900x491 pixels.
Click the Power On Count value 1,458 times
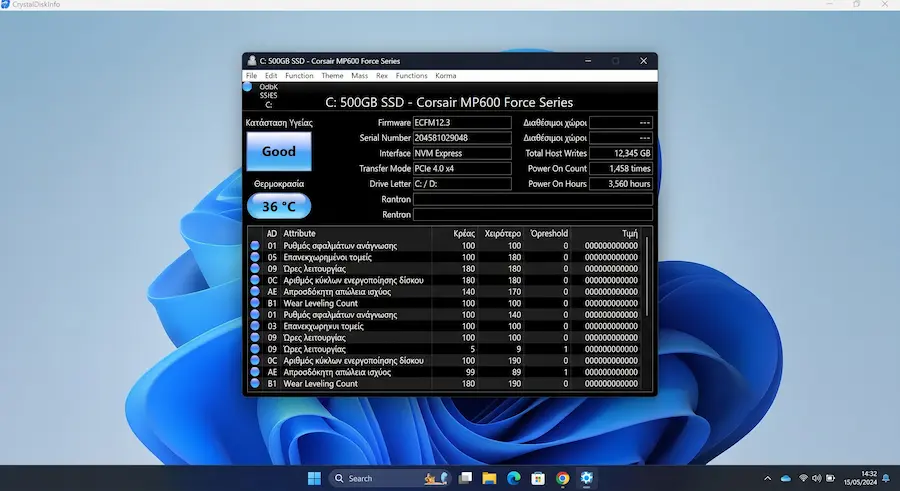(621, 168)
